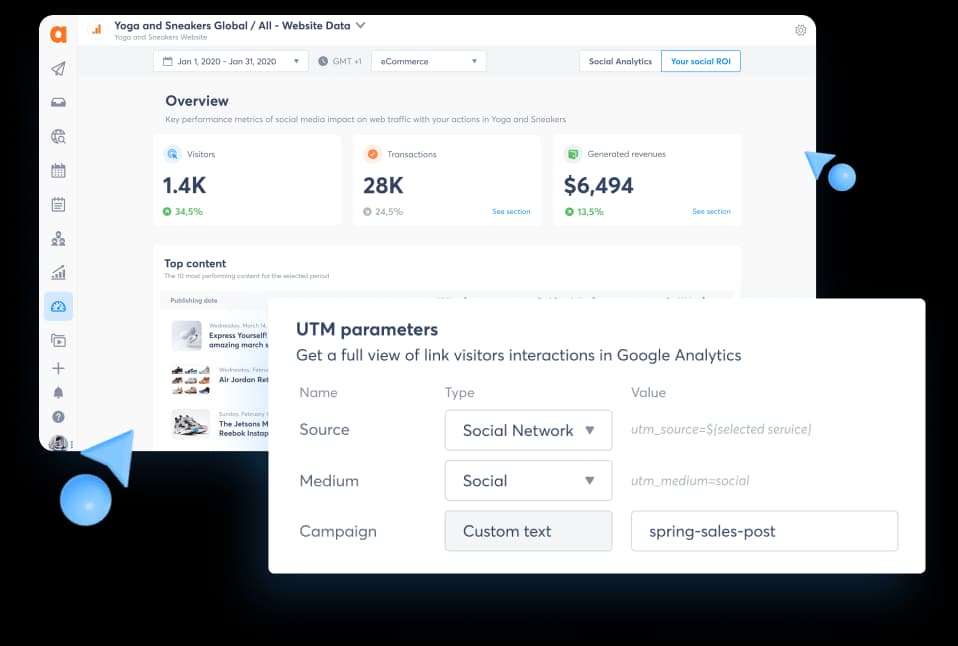Switch to the Your social ROI tab
958x646 pixels.
pyautogui.click(x=700, y=61)
